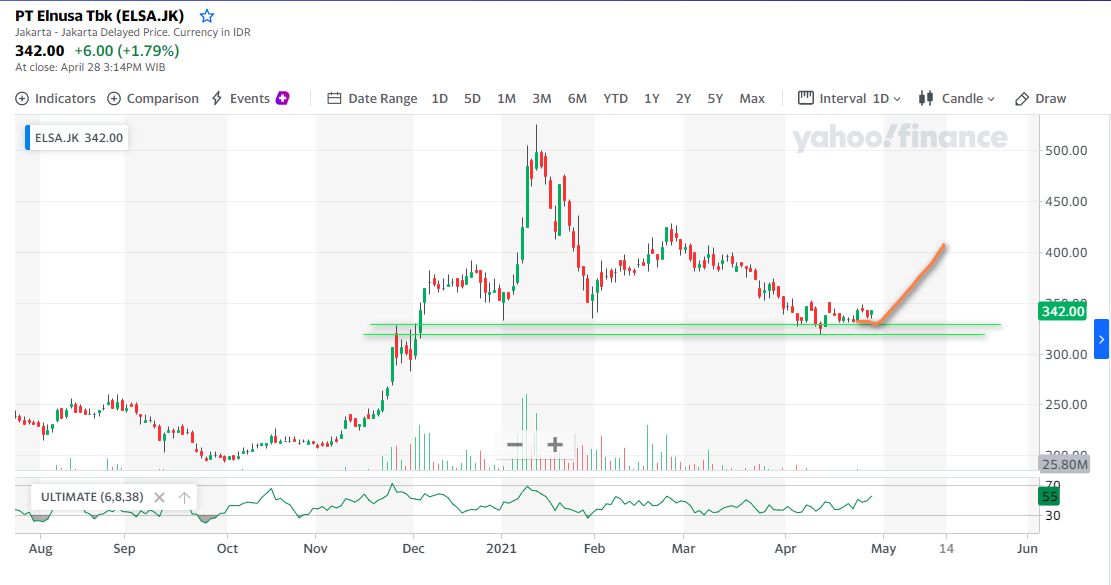The width and height of the screenshot is (1111, 585).
Task: Click the 500.00 price axis label
Action: pyautogui.click(x=1066, y=150)
